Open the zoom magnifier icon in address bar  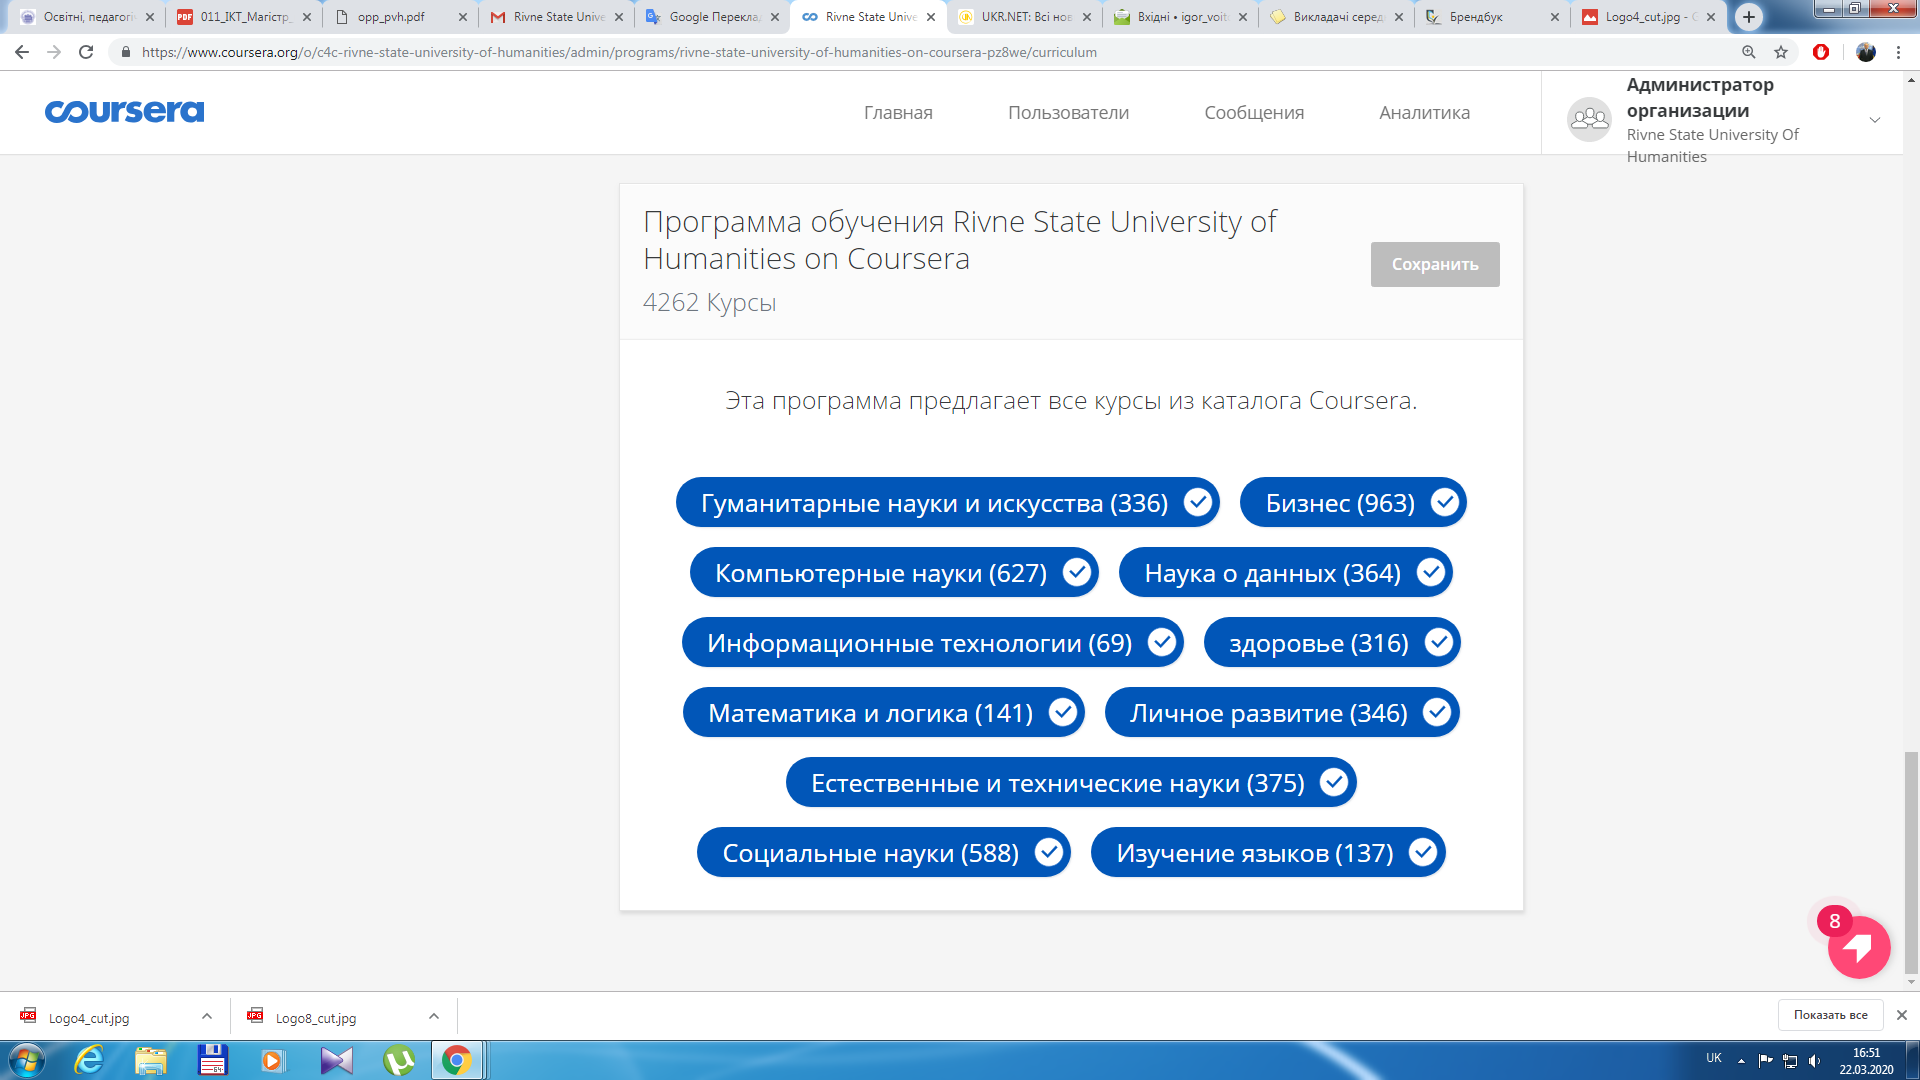(x=1749, y=52)
